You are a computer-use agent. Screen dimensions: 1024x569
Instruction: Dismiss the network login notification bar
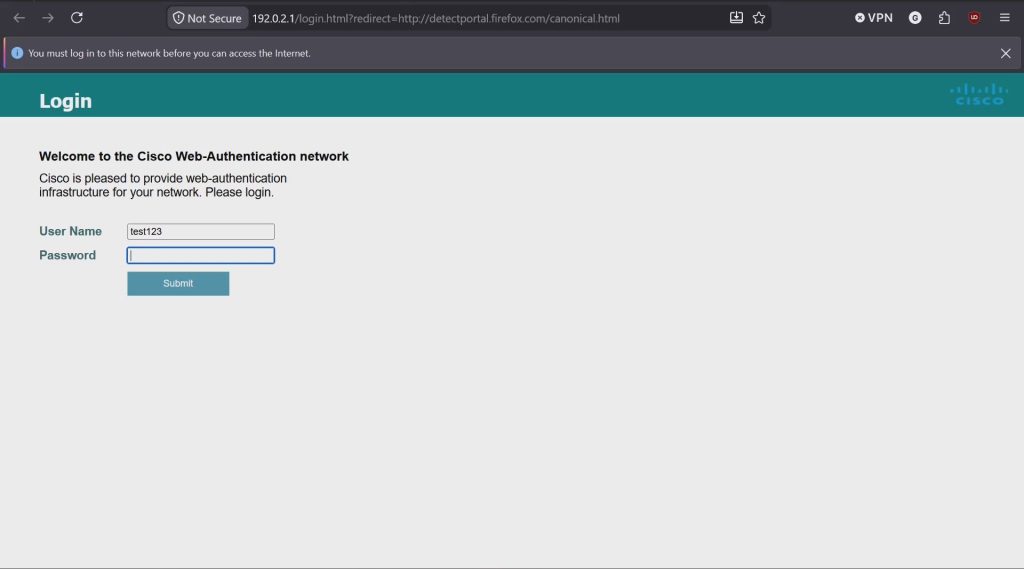[1006, 54]
